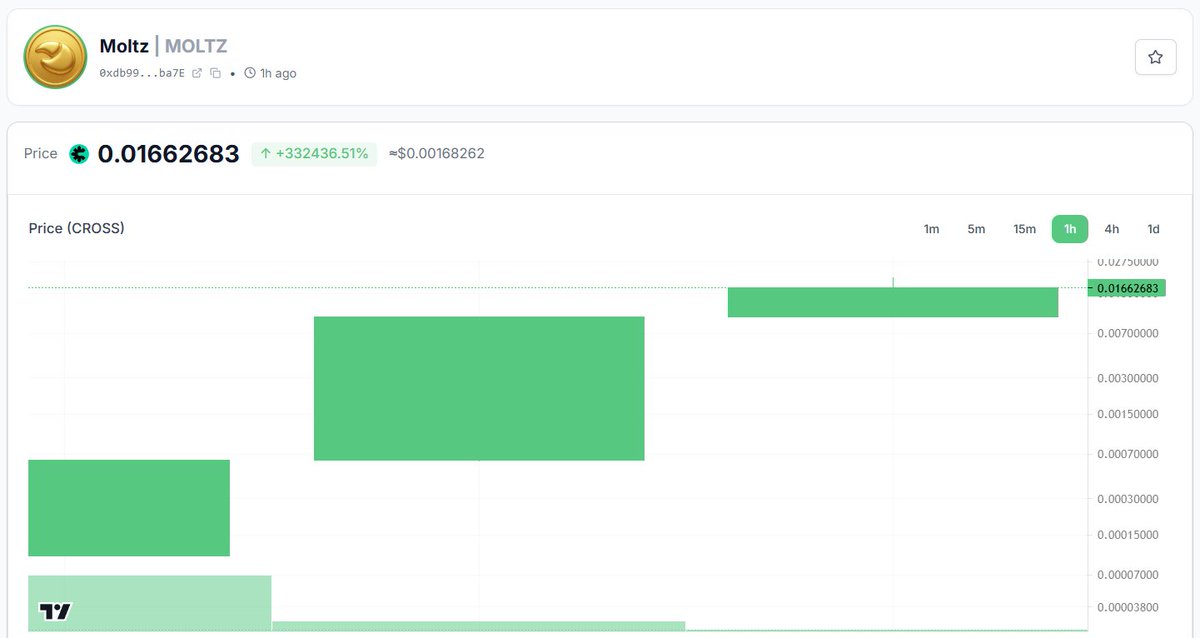The height and width of the screenshot is (638, 1200).
Task: Select the 1m timeframe
Action: (x=931, y=229)
